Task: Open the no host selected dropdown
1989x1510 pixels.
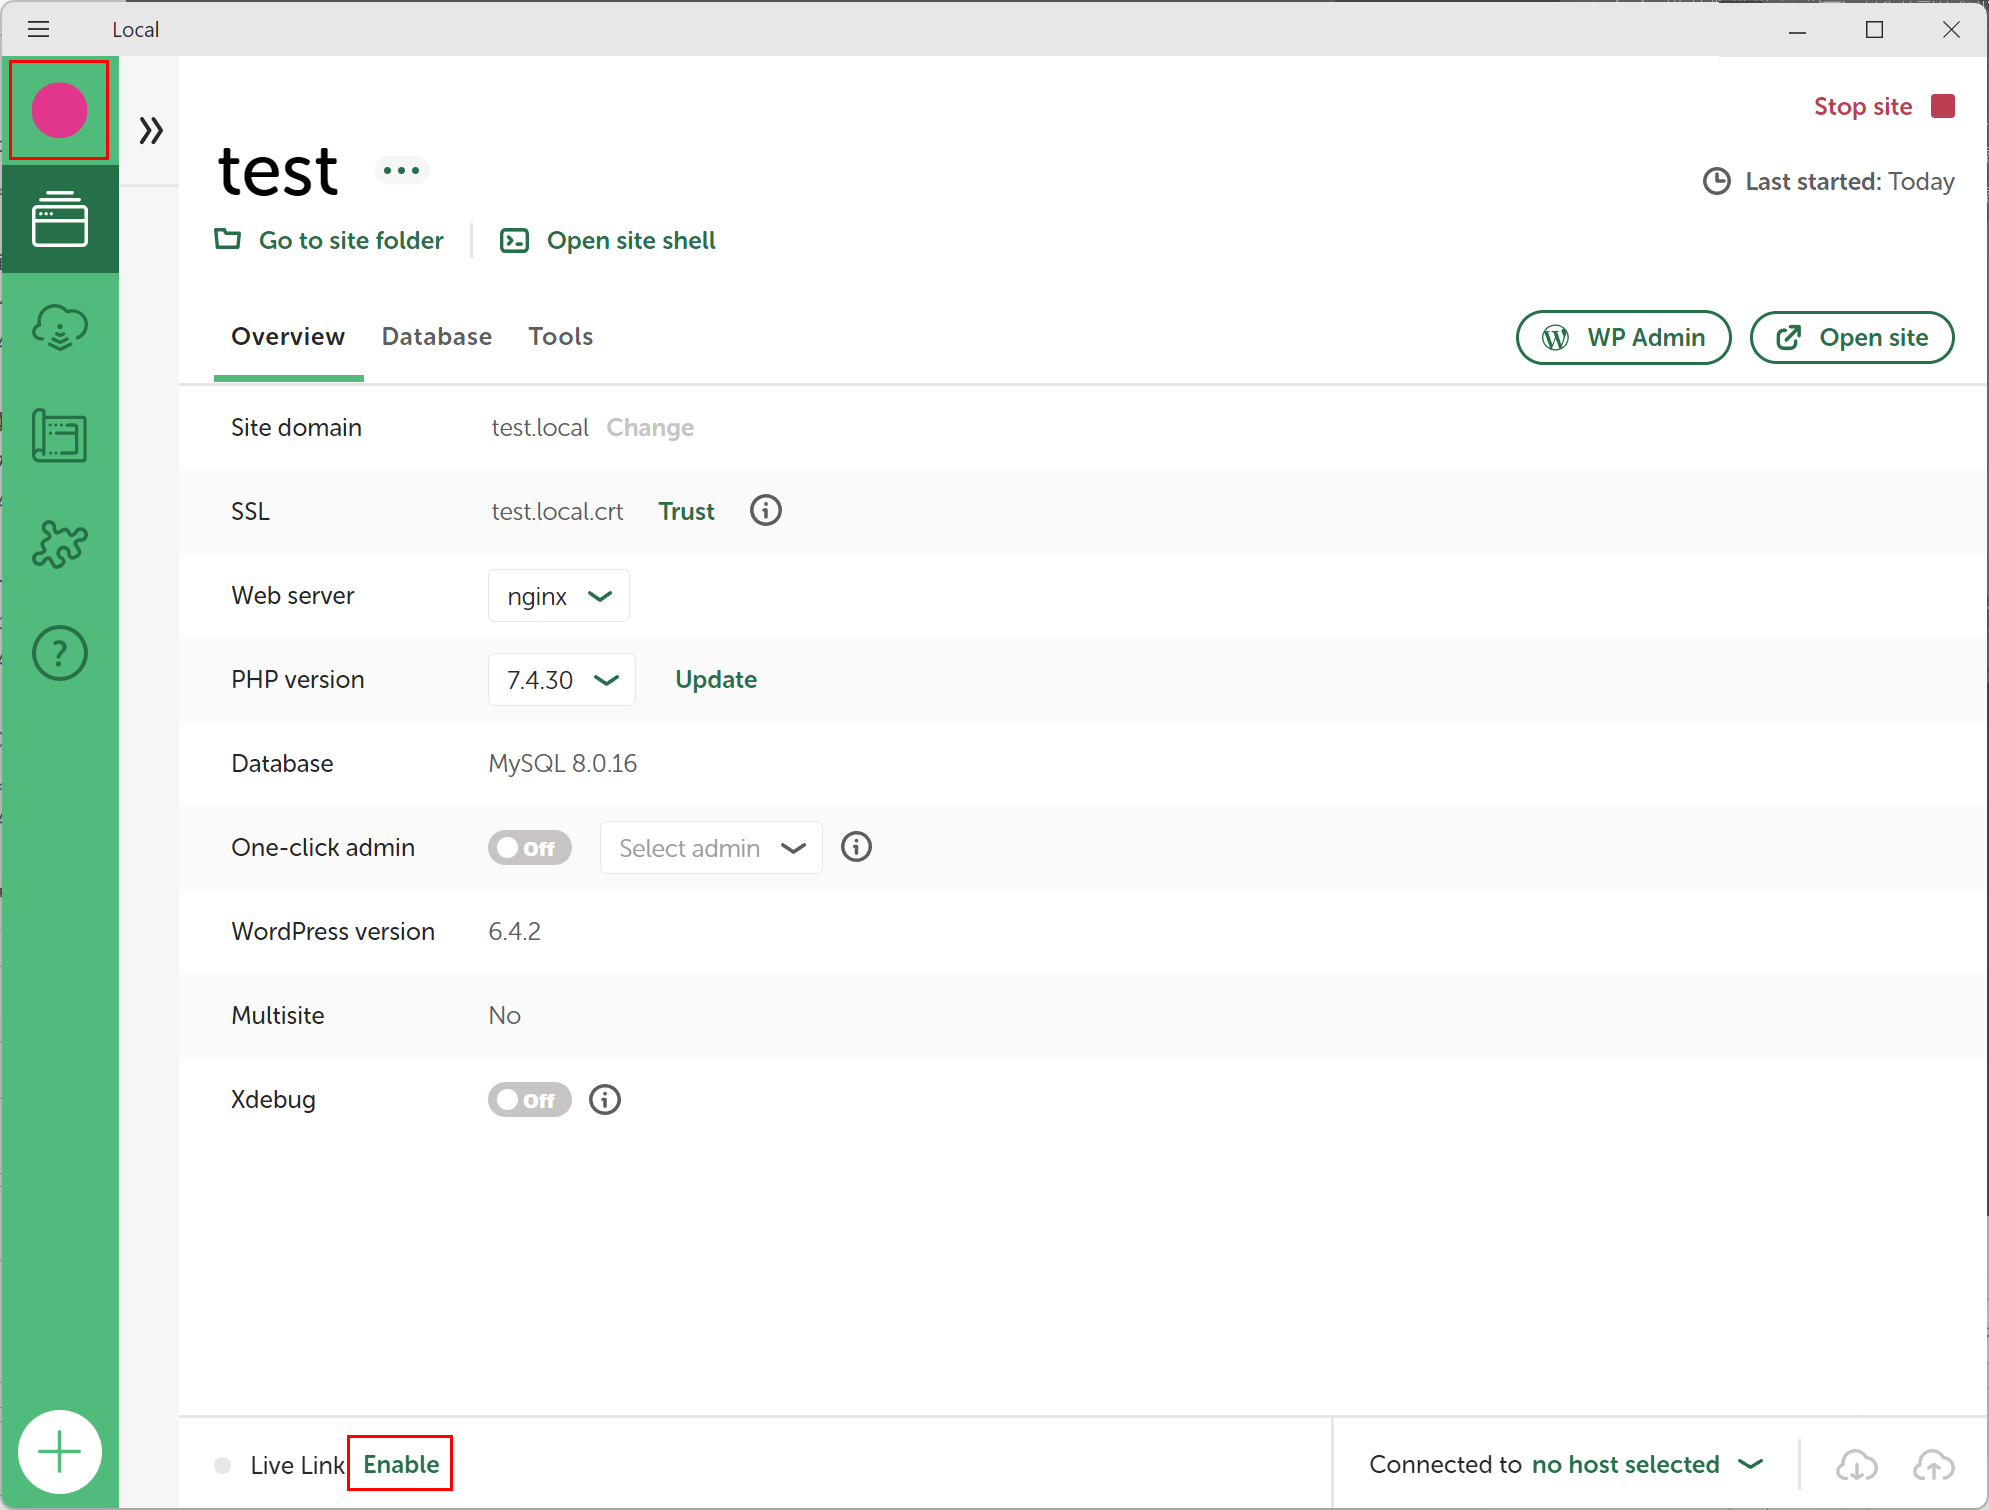Action: click(1647, 1464)
